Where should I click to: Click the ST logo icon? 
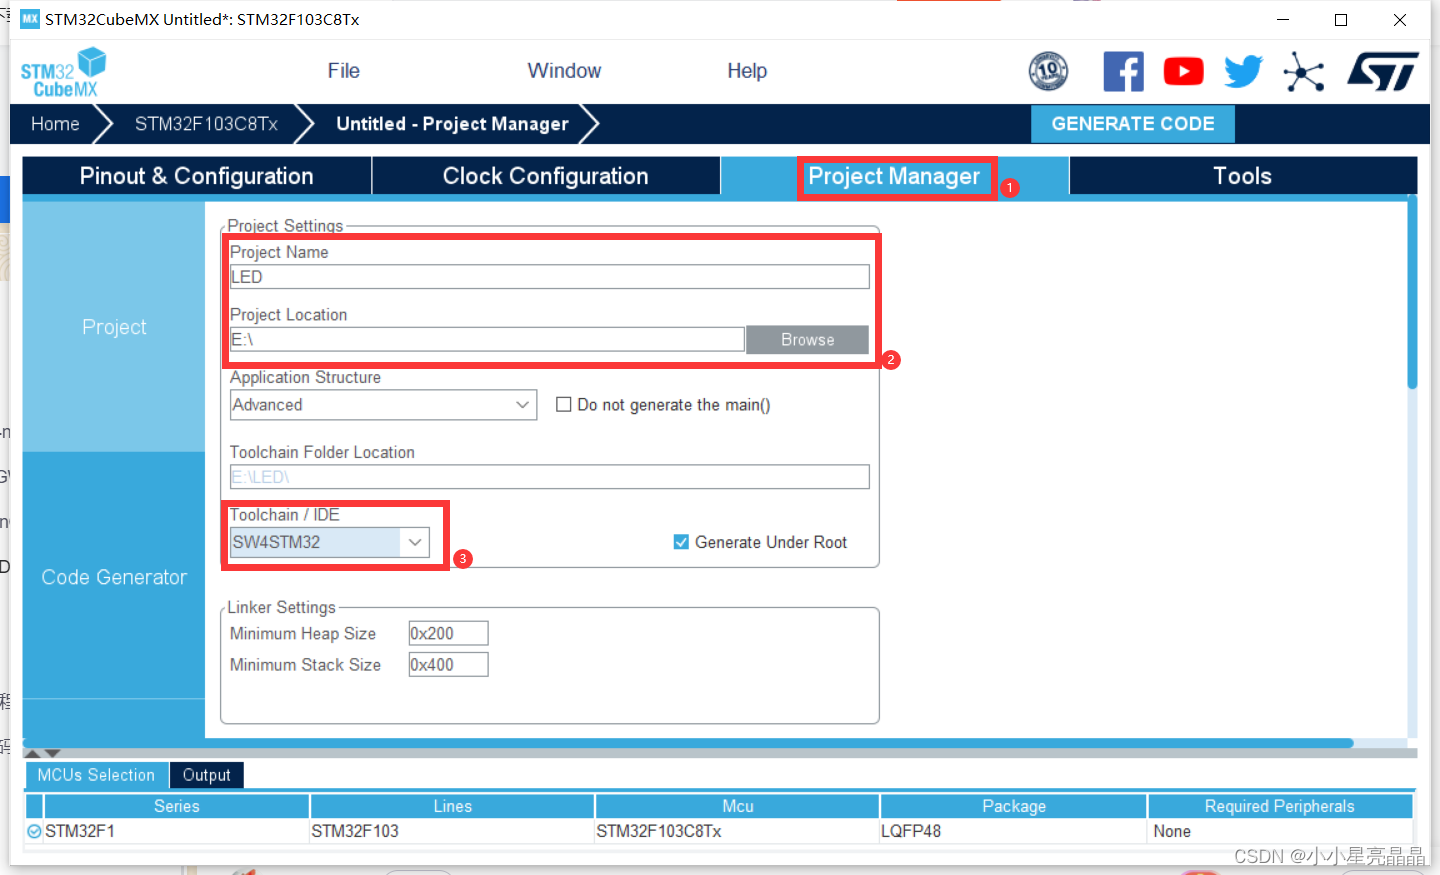click(1383, 72)
